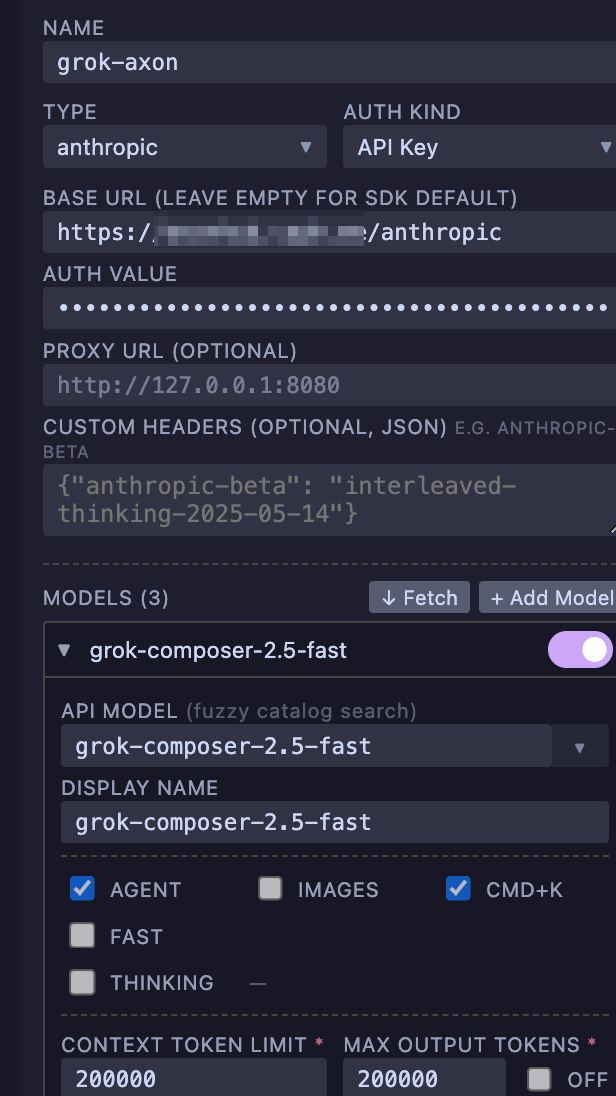Uncheck the CMD+K checkbox

pyautogui.click(x=458, y=888)
